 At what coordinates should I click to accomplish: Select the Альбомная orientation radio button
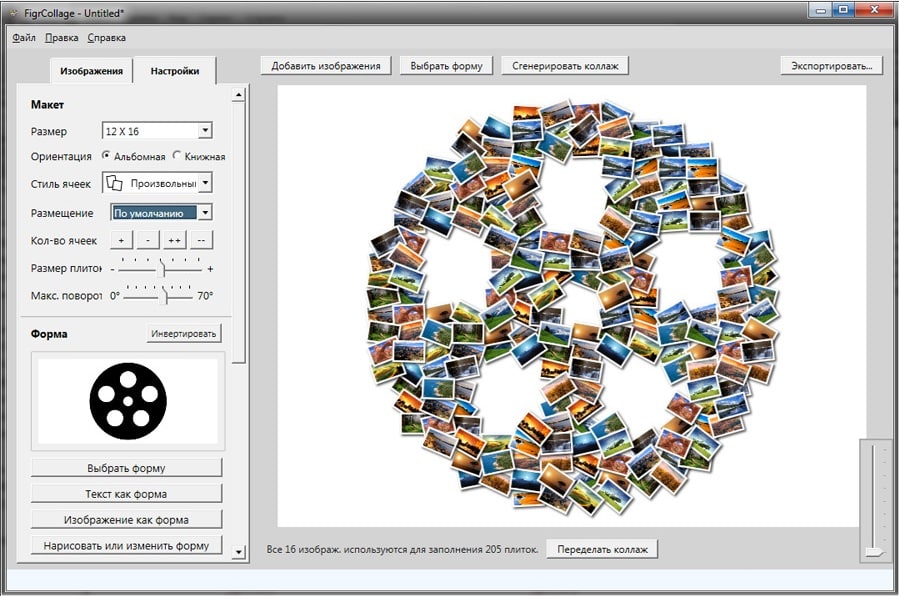tap(106, 156)
